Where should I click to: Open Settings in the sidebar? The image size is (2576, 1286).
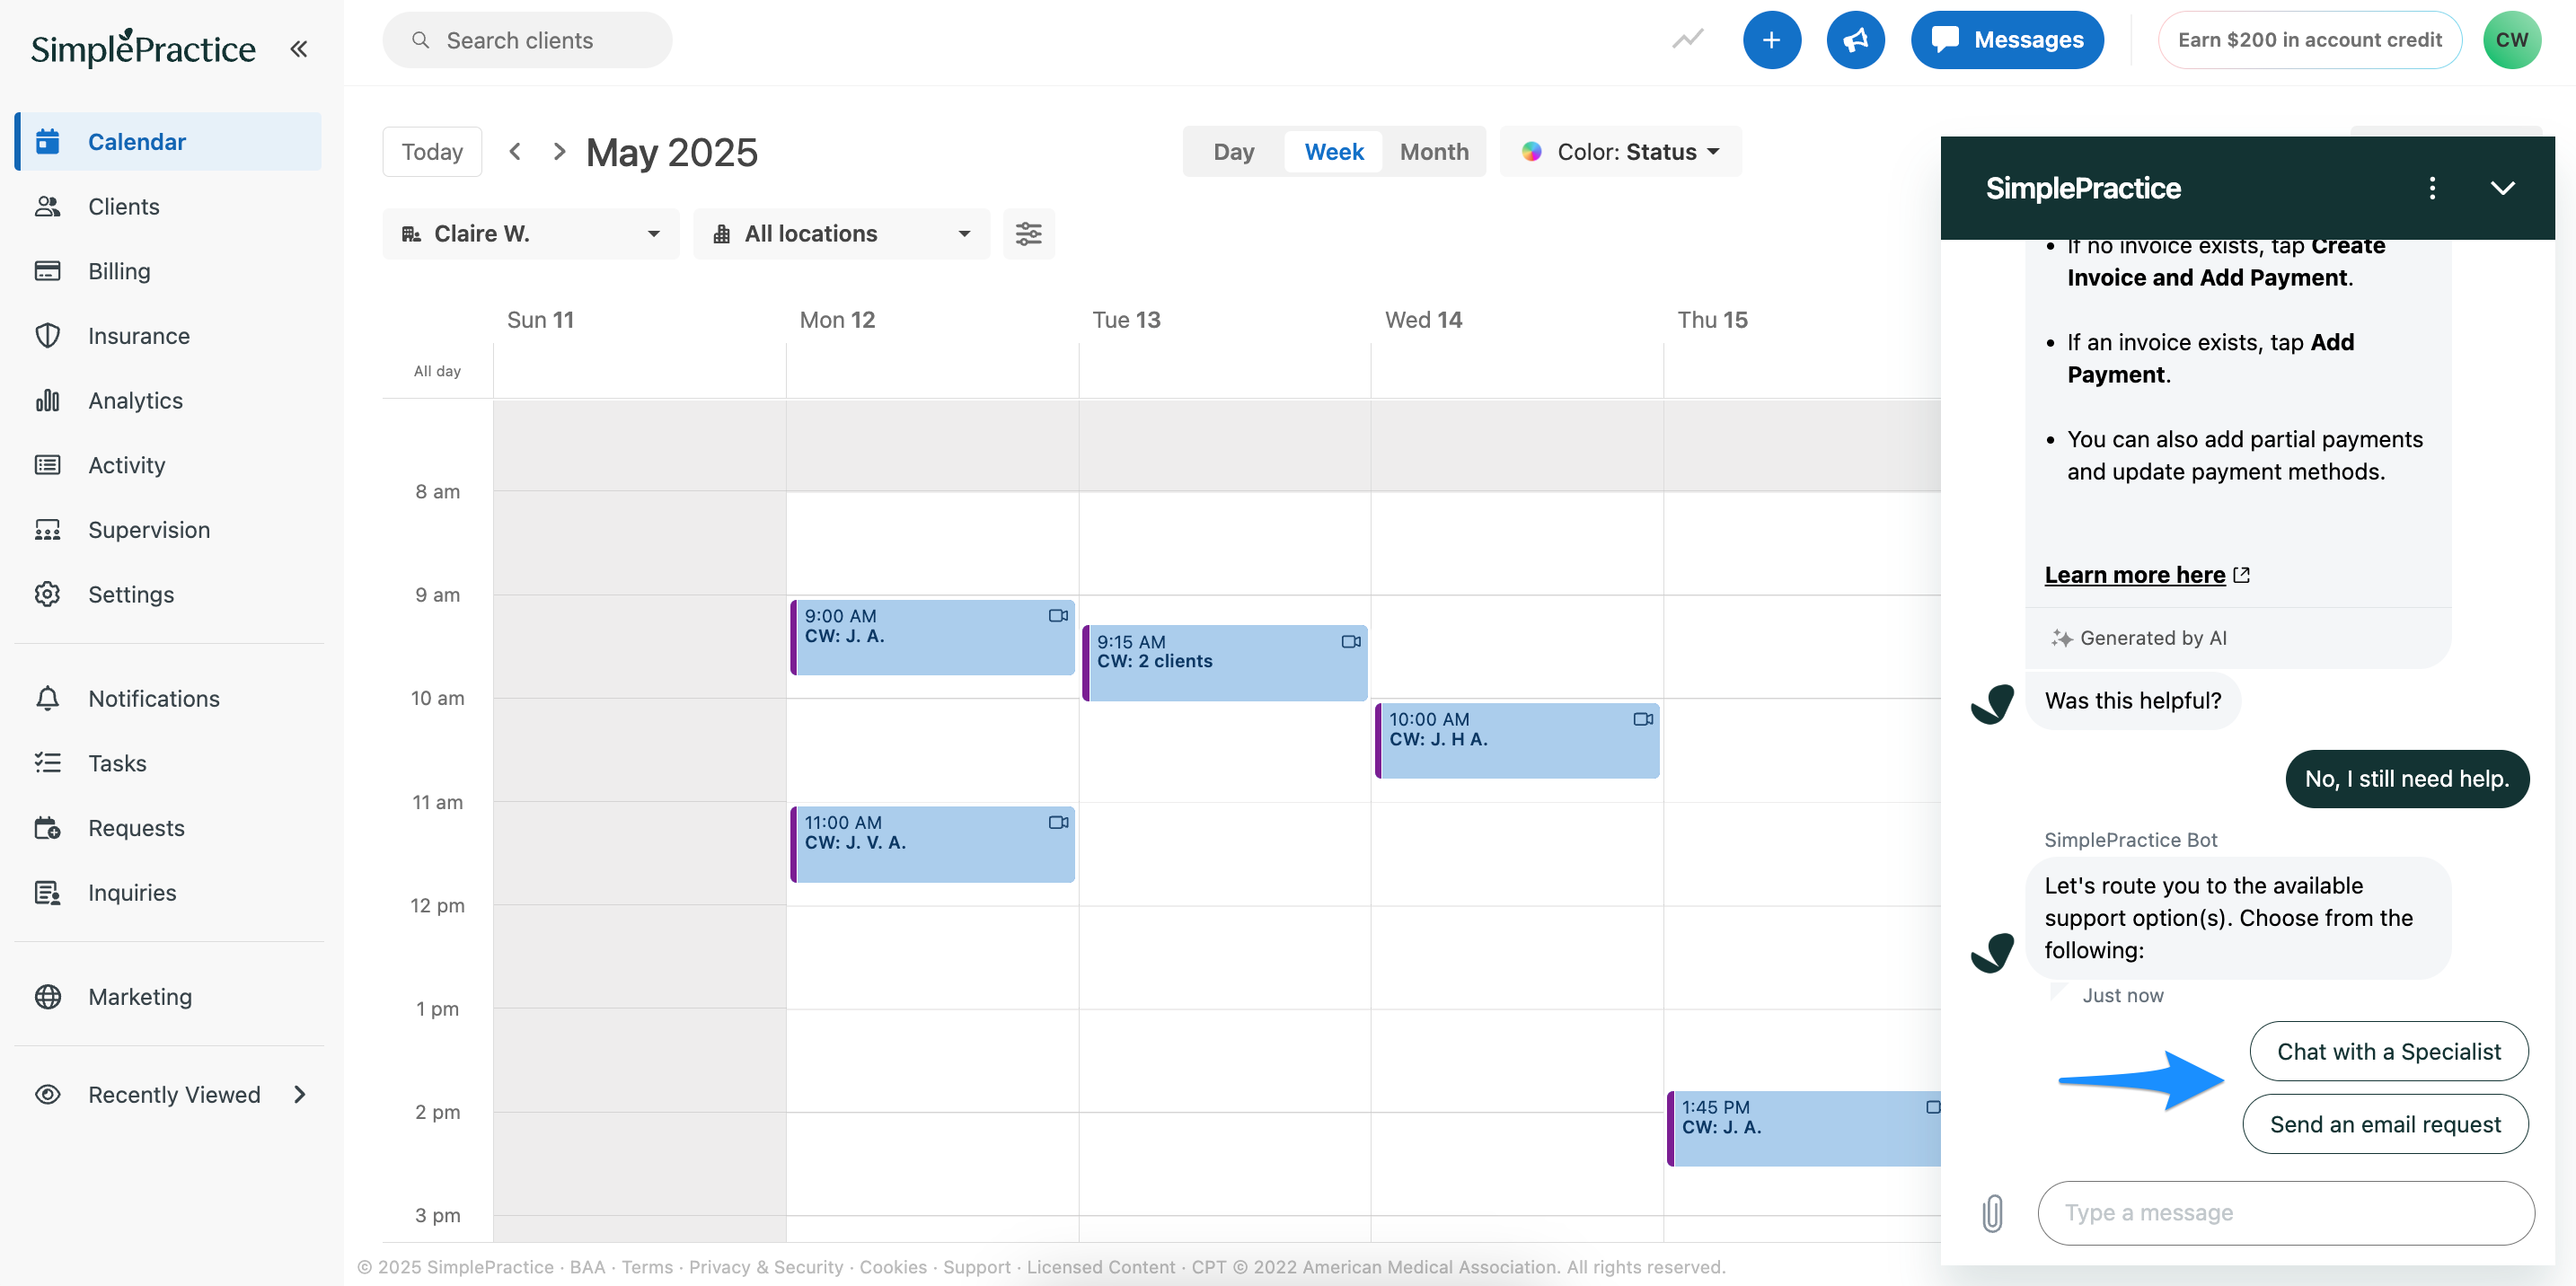(x=168, y=594)
